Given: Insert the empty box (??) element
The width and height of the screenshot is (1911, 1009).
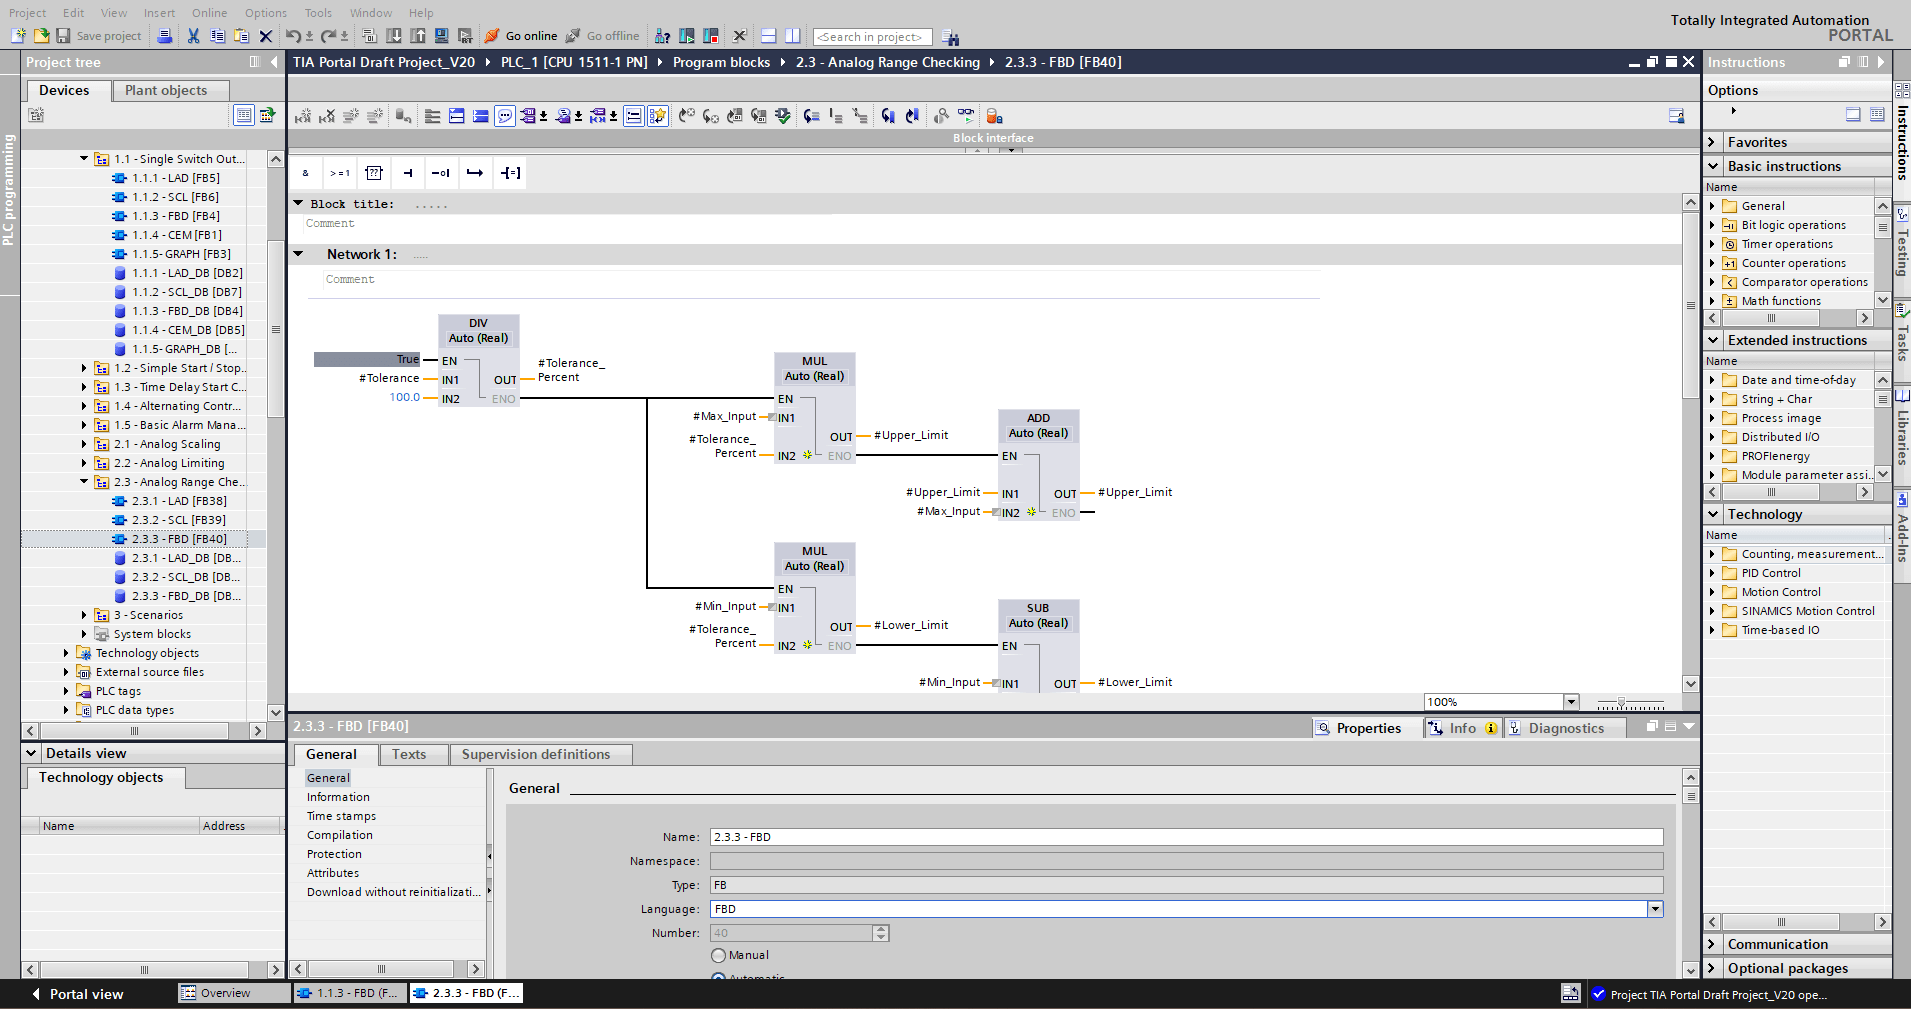Looking at the screenshot, I should point(374,173).
